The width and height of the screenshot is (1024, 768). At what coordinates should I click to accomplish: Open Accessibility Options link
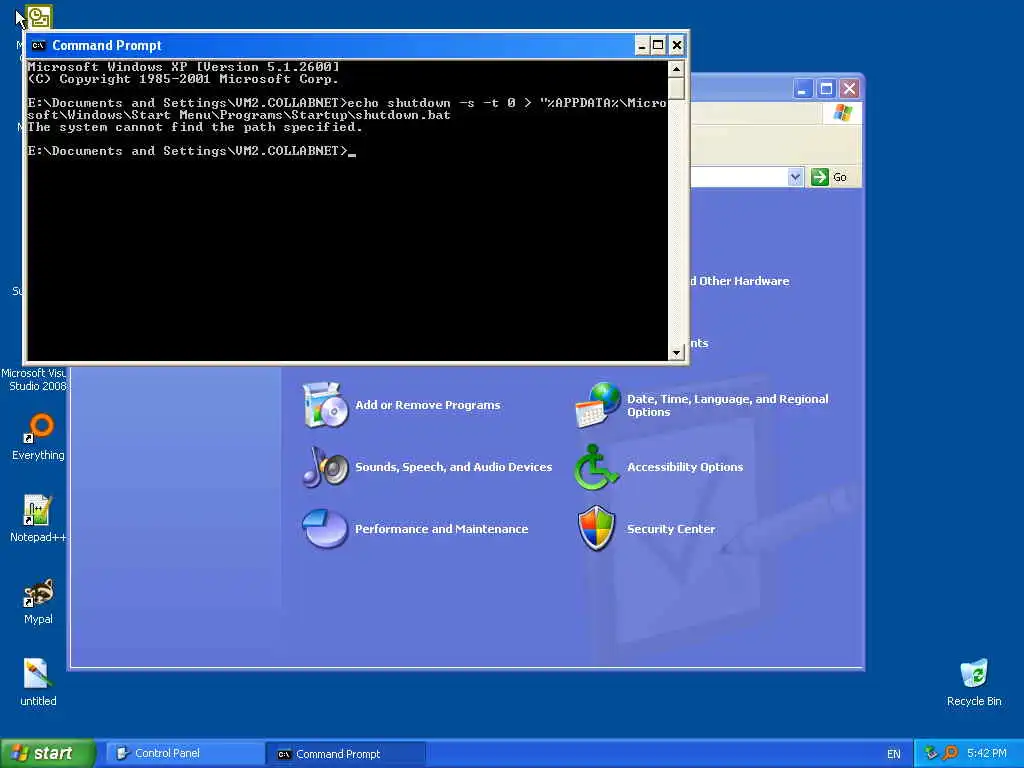685,467
